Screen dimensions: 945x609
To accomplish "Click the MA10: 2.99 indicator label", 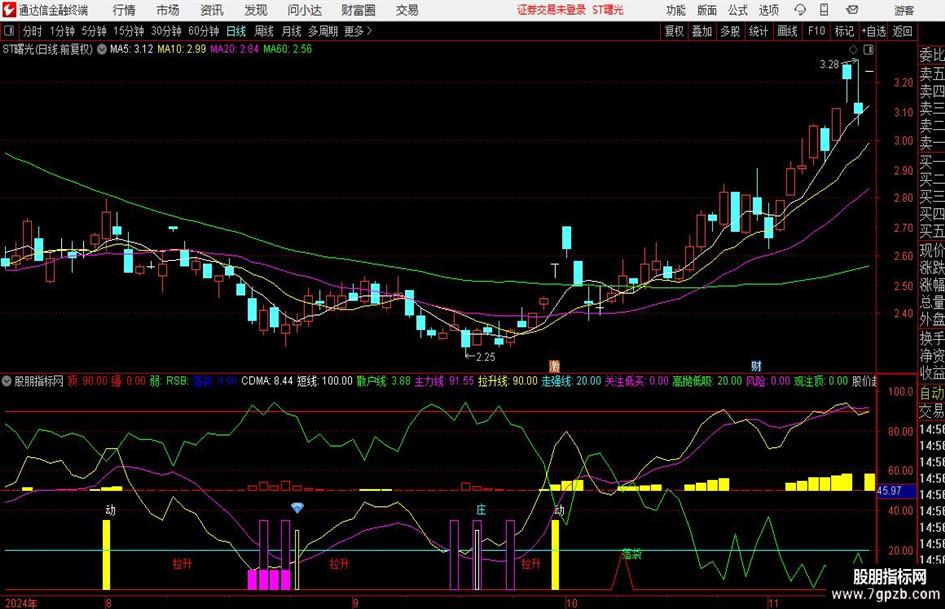I will point(181,49).
